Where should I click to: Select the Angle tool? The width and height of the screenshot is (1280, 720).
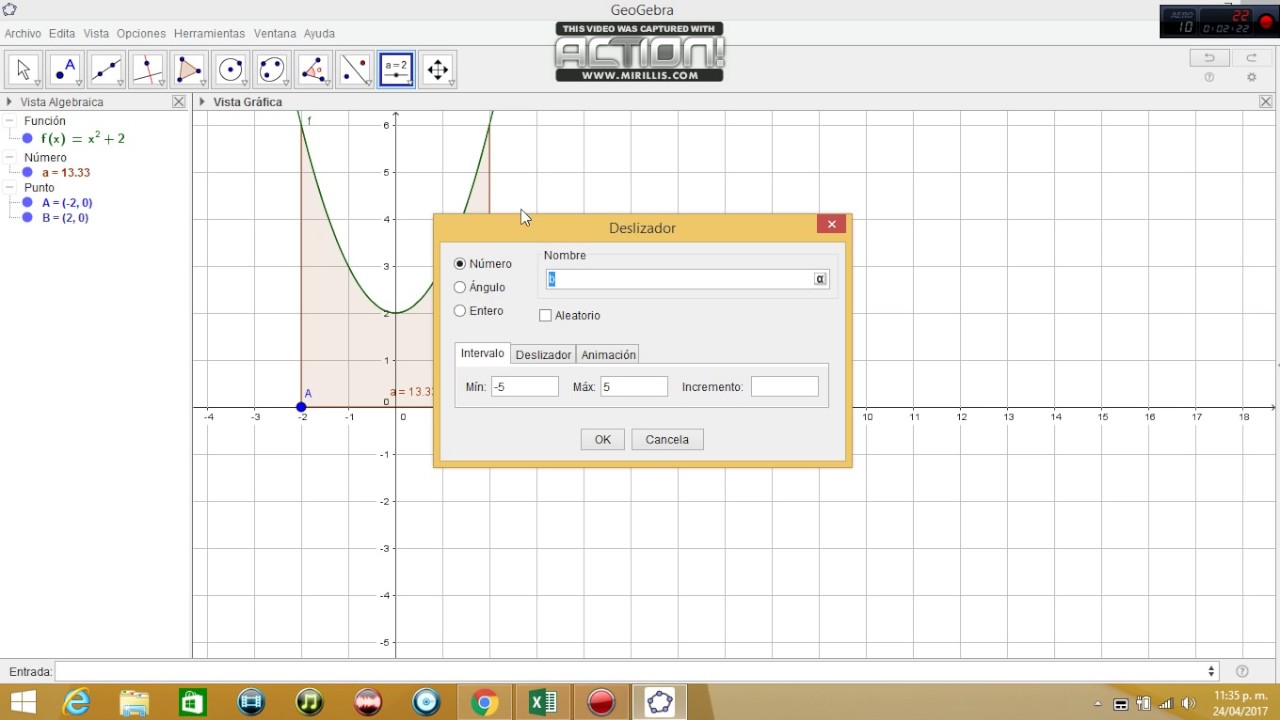click(x=313, y=69)
